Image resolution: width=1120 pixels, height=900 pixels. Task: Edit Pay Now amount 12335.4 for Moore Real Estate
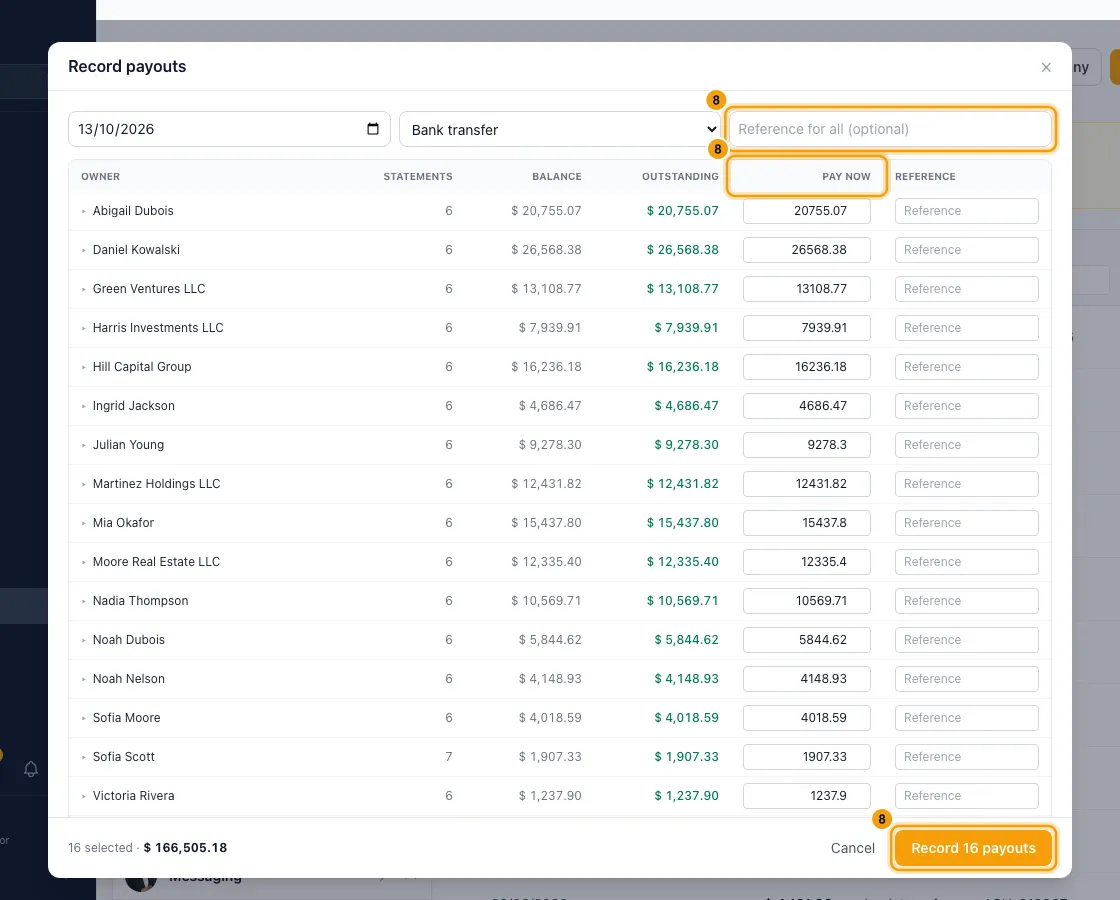pos(806,561)
